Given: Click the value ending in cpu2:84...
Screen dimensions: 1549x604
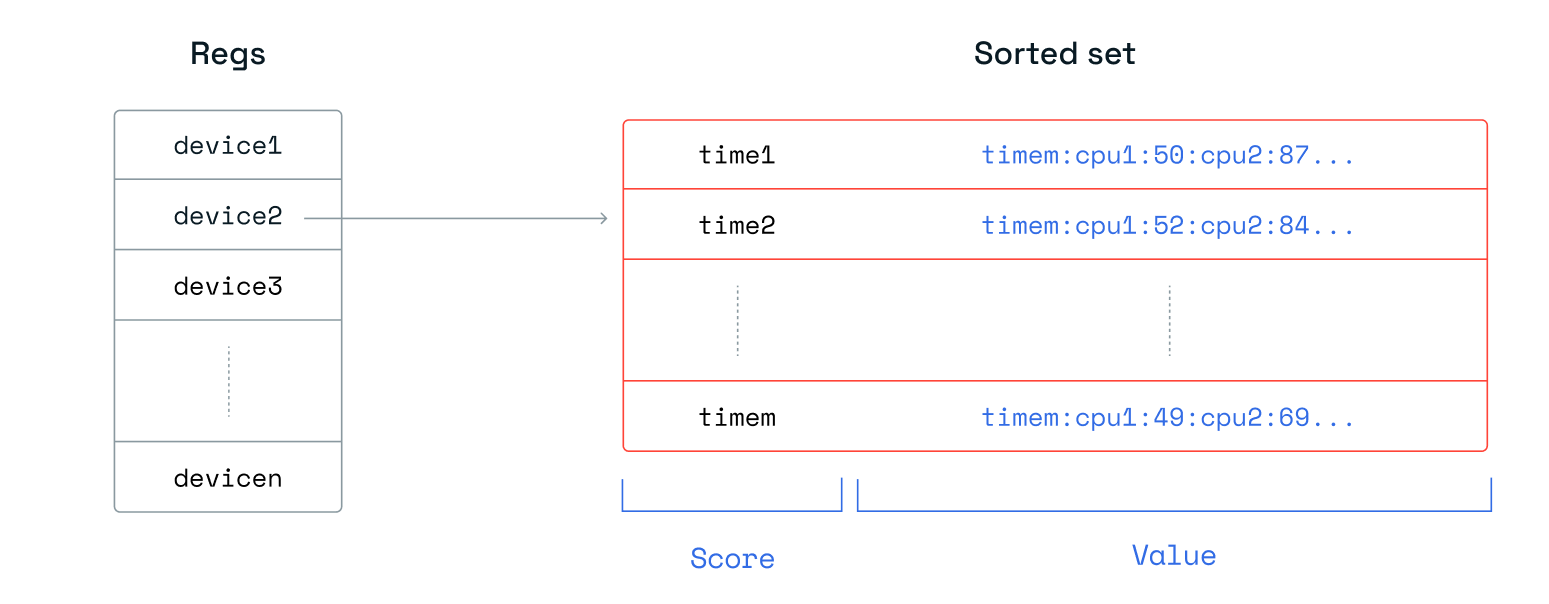Looking at the screenshot, I should coord(1168,226).
